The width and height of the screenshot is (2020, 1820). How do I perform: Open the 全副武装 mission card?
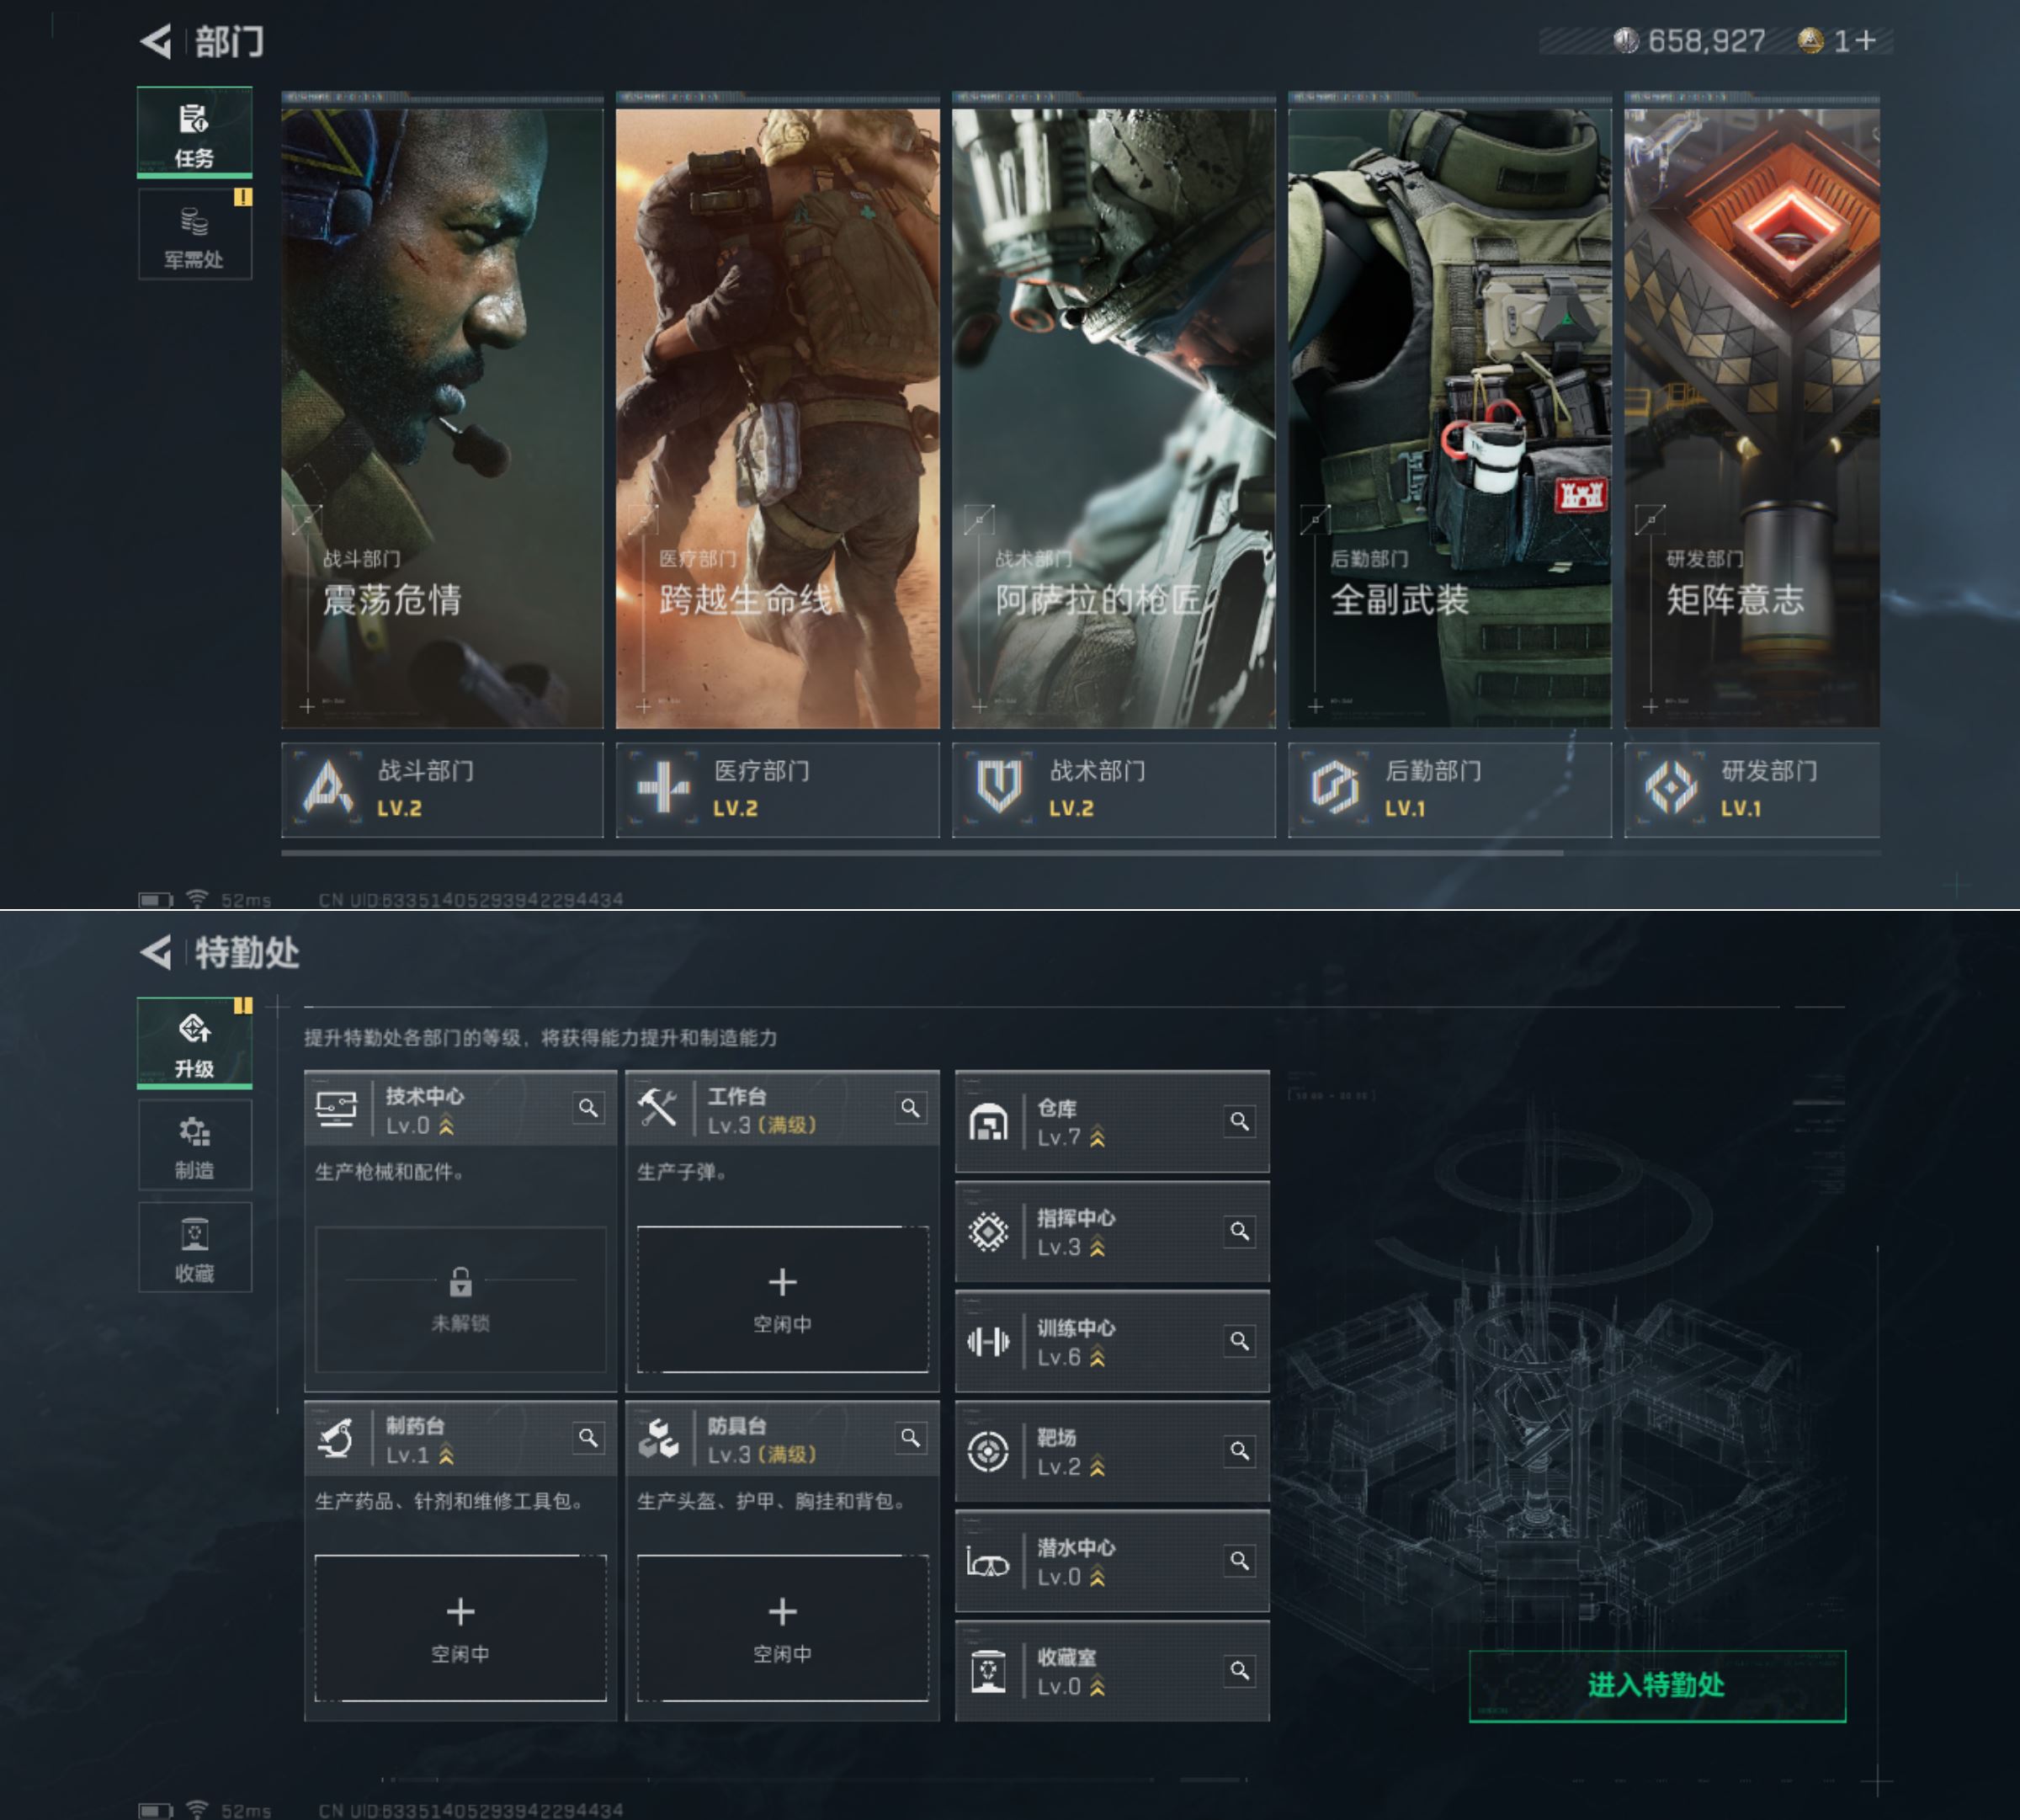pyautogui.click(x=1450, y=418)
